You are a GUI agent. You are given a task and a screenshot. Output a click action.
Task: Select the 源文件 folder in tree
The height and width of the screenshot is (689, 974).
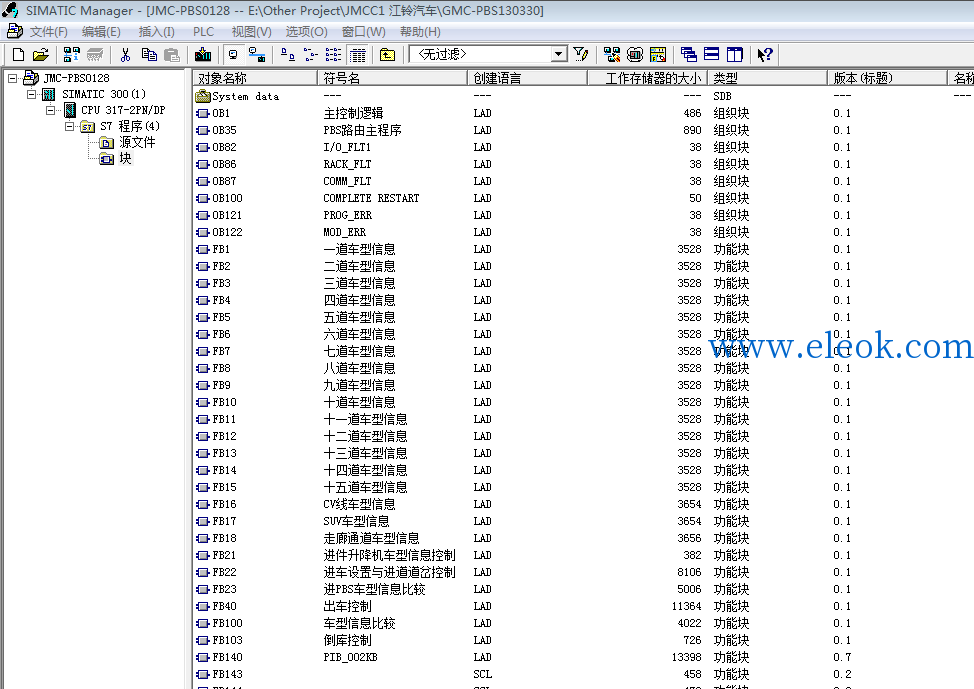coord(137,142)
